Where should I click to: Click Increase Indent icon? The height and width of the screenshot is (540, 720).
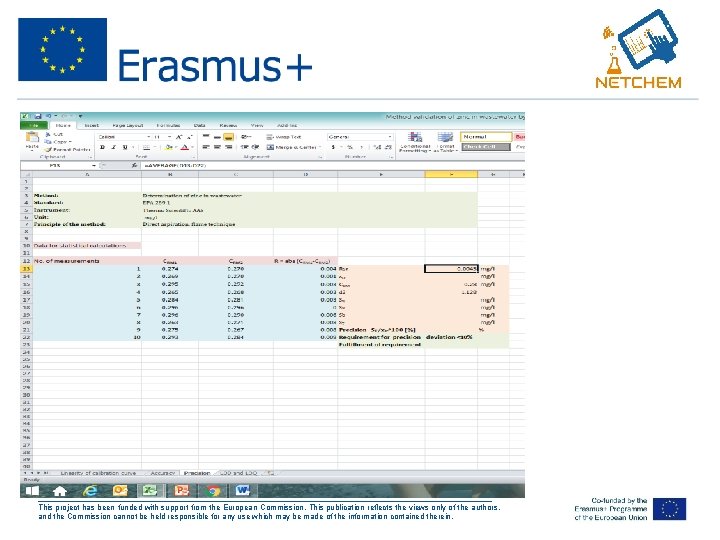[255, 147]
